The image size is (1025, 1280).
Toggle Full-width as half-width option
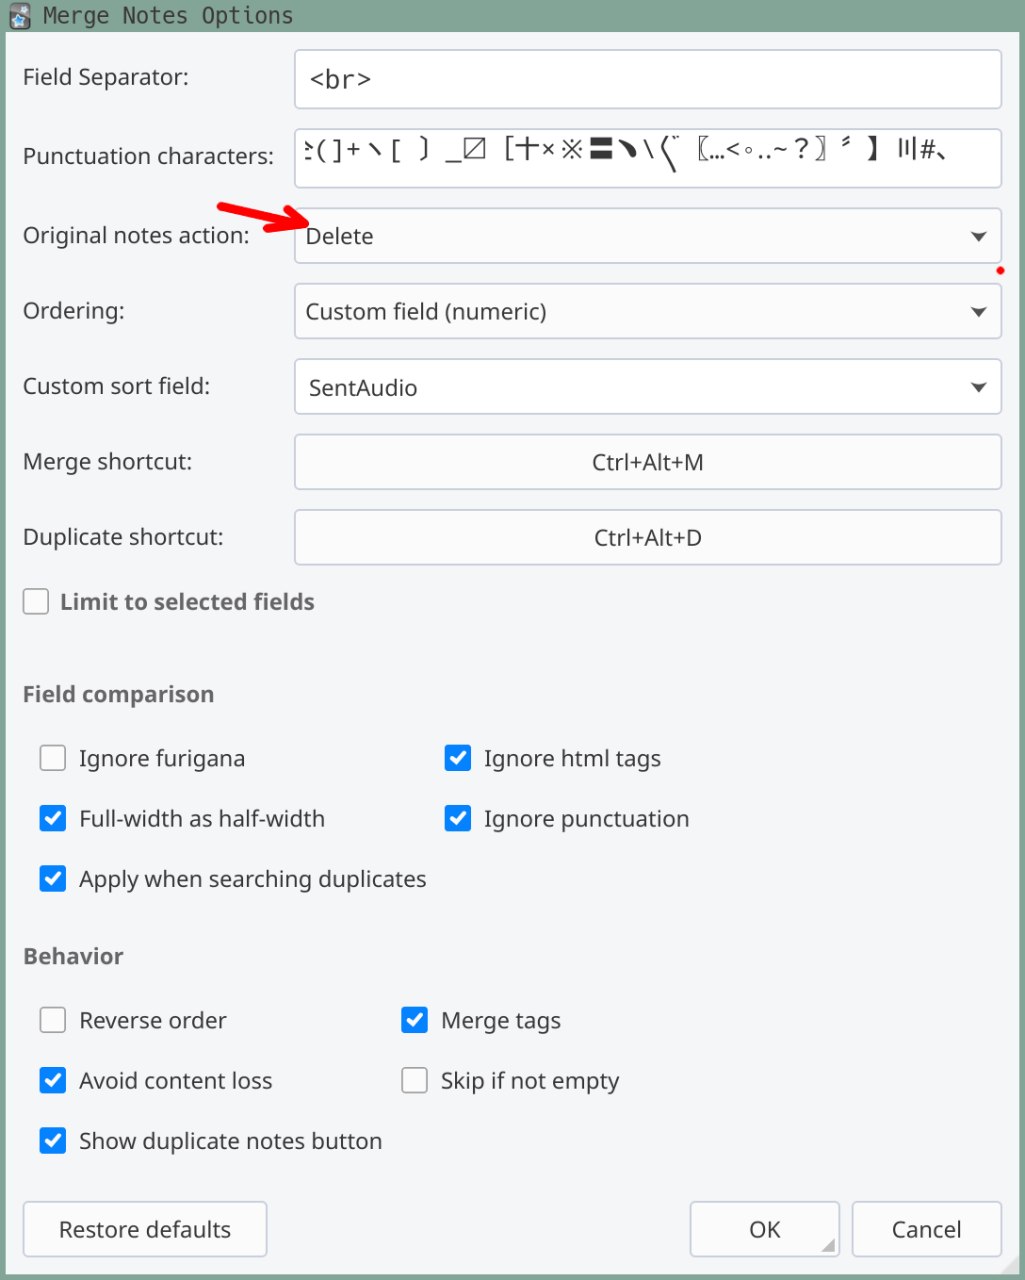coord(53,819)
